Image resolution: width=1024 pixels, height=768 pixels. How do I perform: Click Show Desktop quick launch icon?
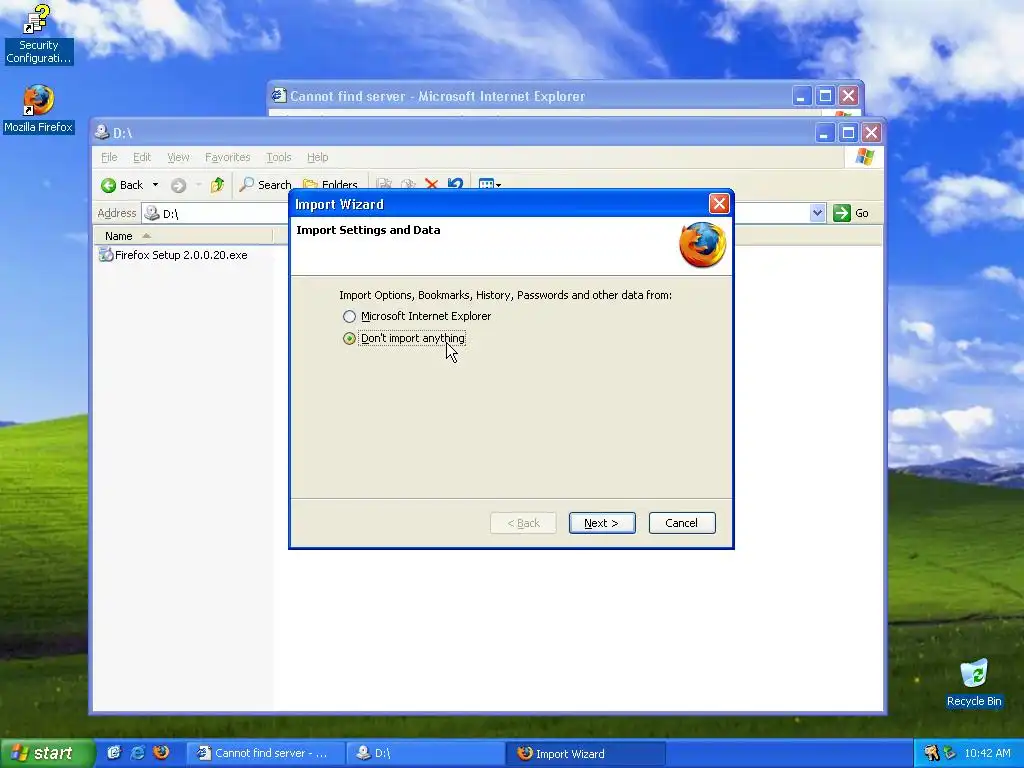pos(114,753)
